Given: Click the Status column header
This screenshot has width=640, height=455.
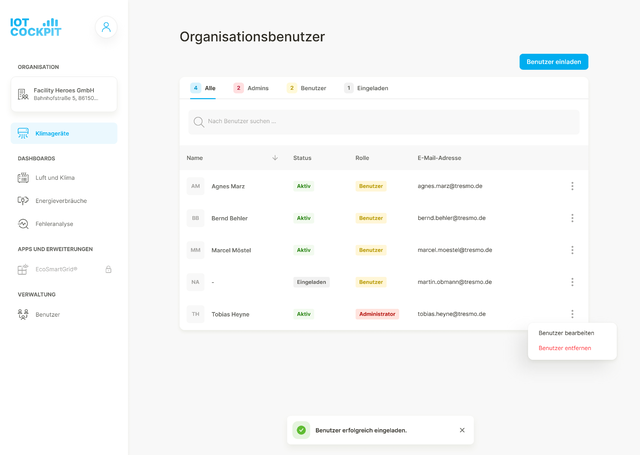Looking at the screenshot, I should [x=302, y=158].
